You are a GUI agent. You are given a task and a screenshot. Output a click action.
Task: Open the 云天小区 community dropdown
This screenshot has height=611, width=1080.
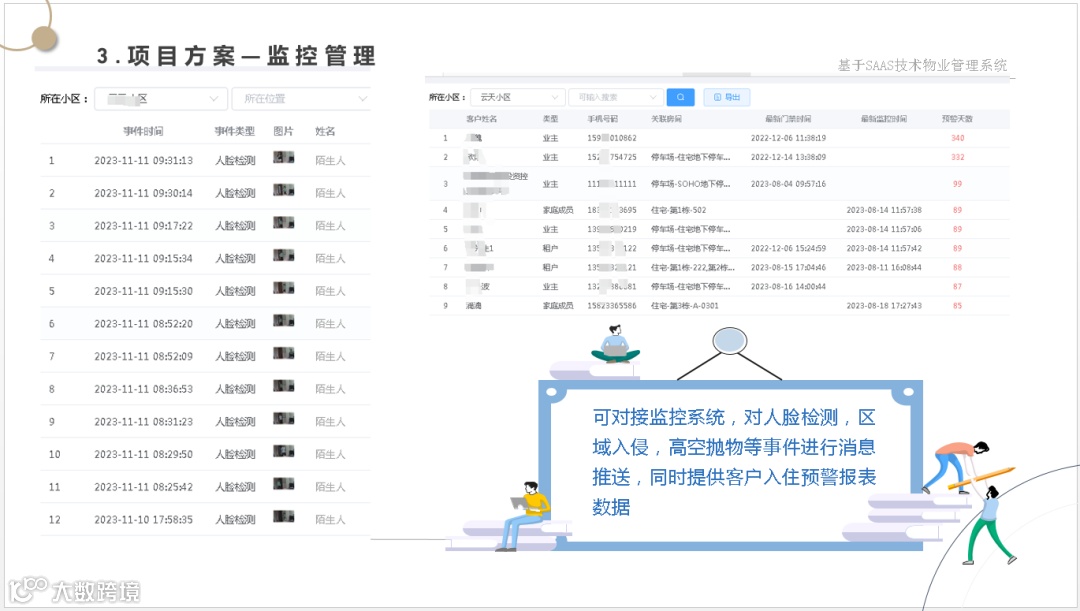[x=517, y=97]
